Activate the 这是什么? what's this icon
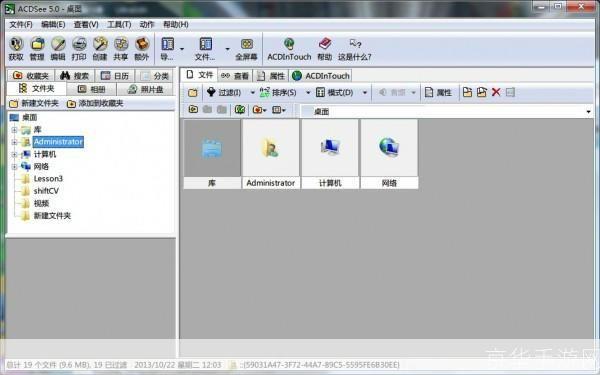Viewport: 600px width, 375px height. (x=355, y=49)
